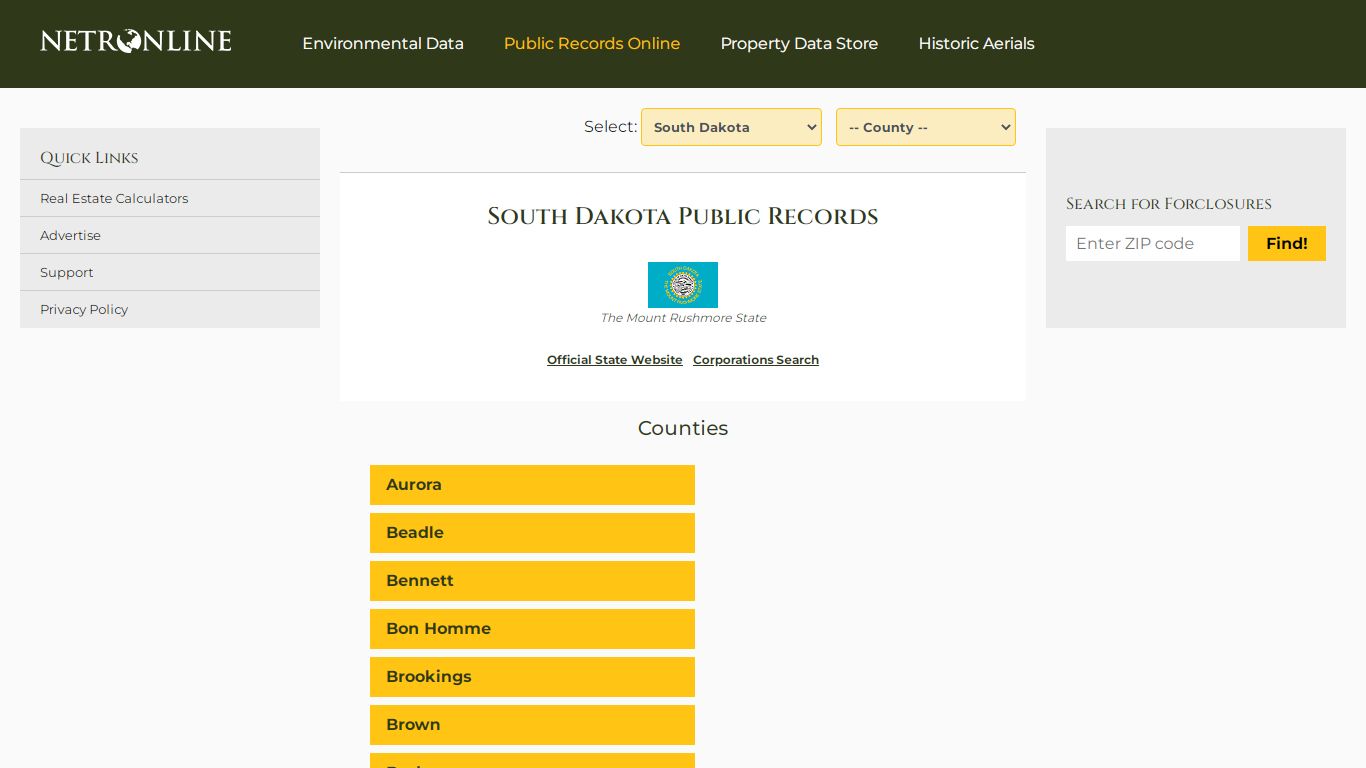Open Public Records Online menu item
This screenshot has width=1366, height=768.
(x=592, y=44)
